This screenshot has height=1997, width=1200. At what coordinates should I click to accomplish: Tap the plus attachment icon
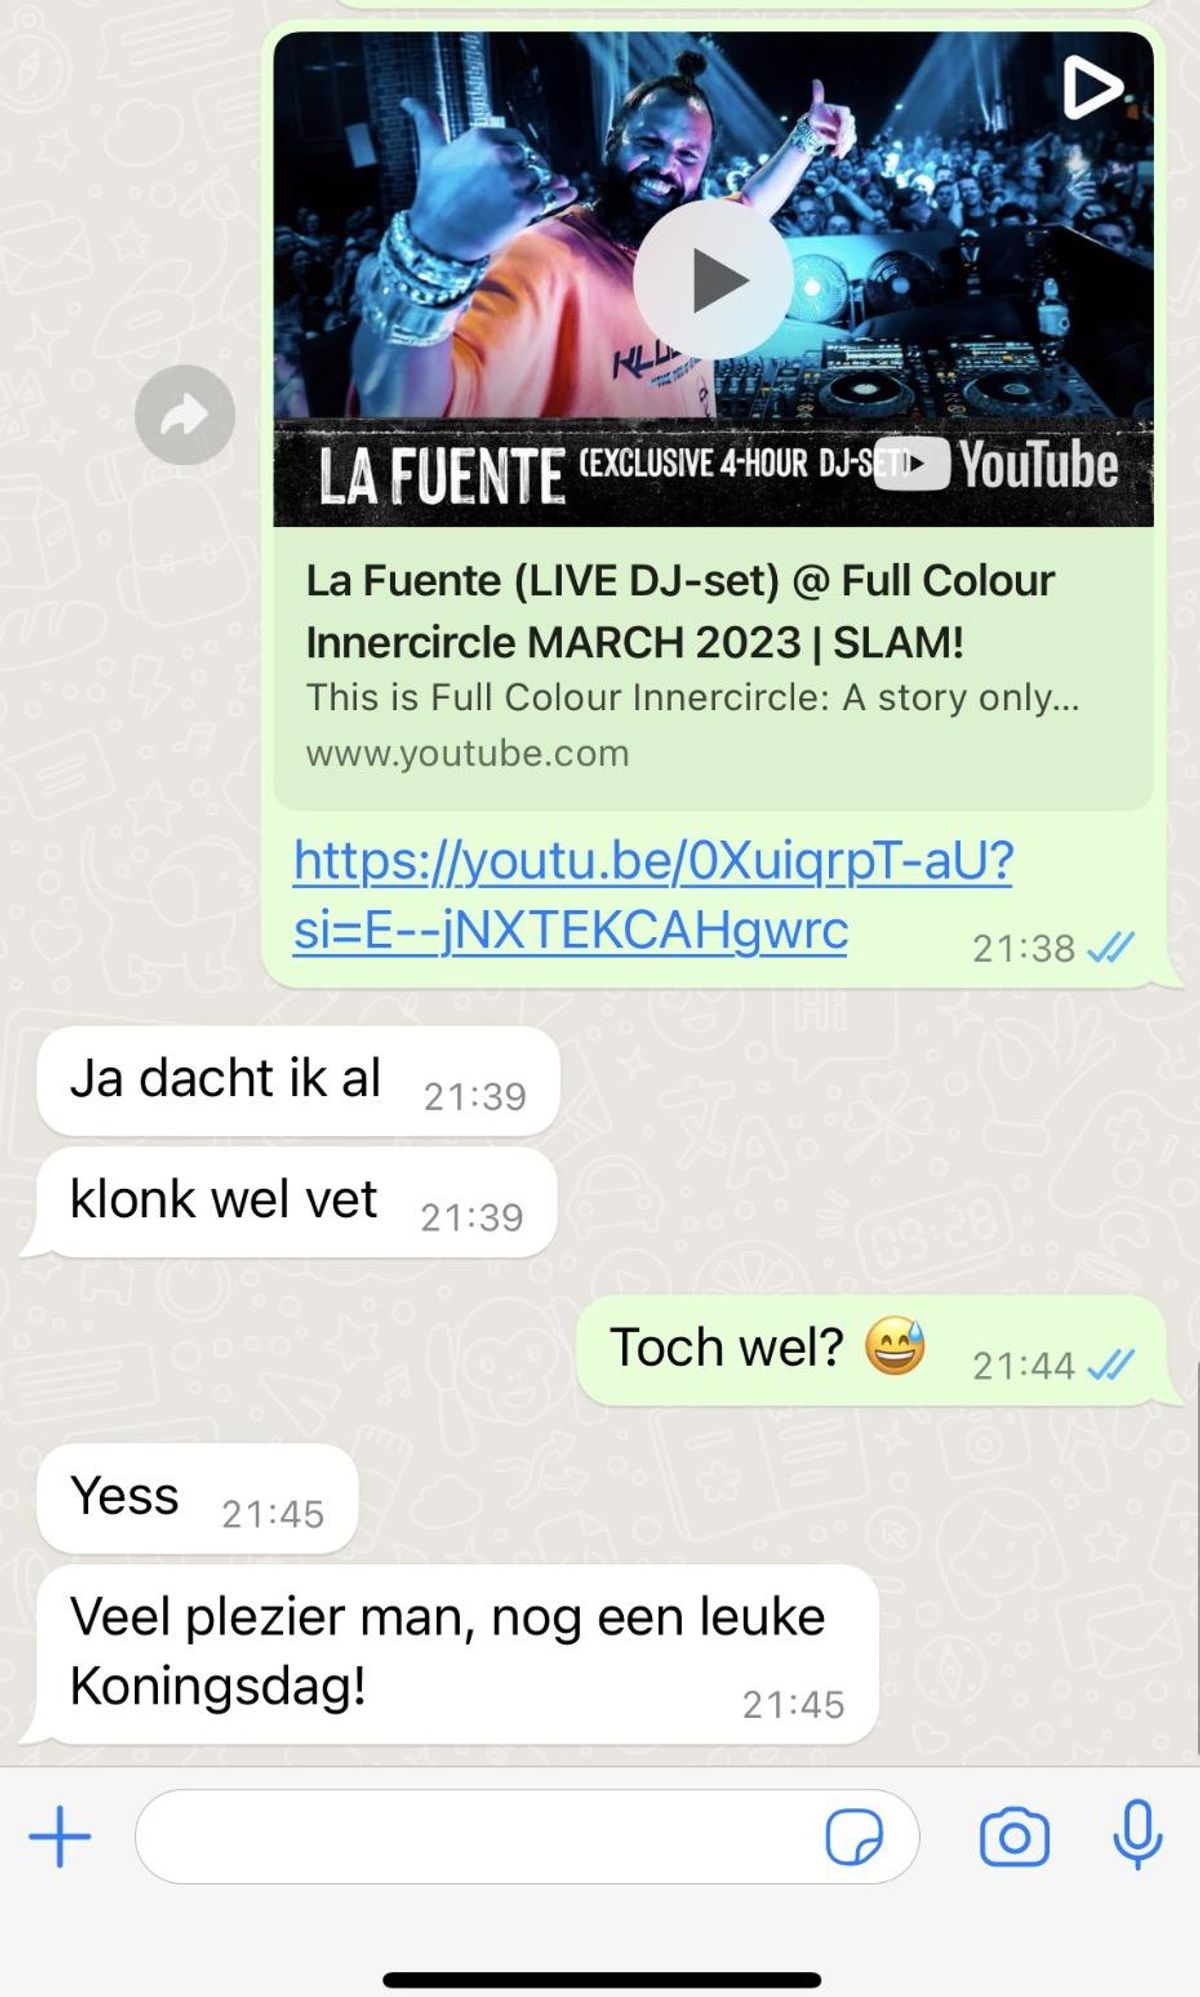point(60,1836)
